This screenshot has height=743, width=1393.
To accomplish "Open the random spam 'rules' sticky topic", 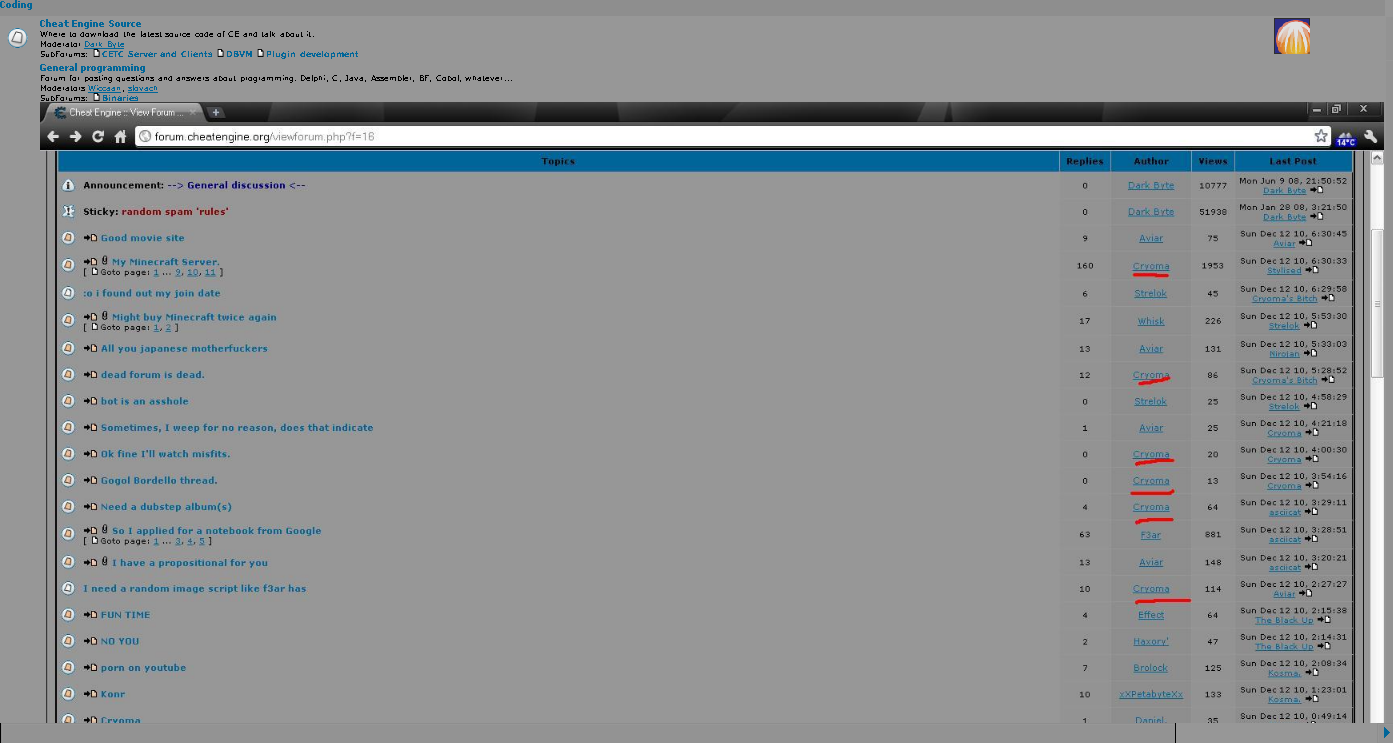I will pos(175,211).
